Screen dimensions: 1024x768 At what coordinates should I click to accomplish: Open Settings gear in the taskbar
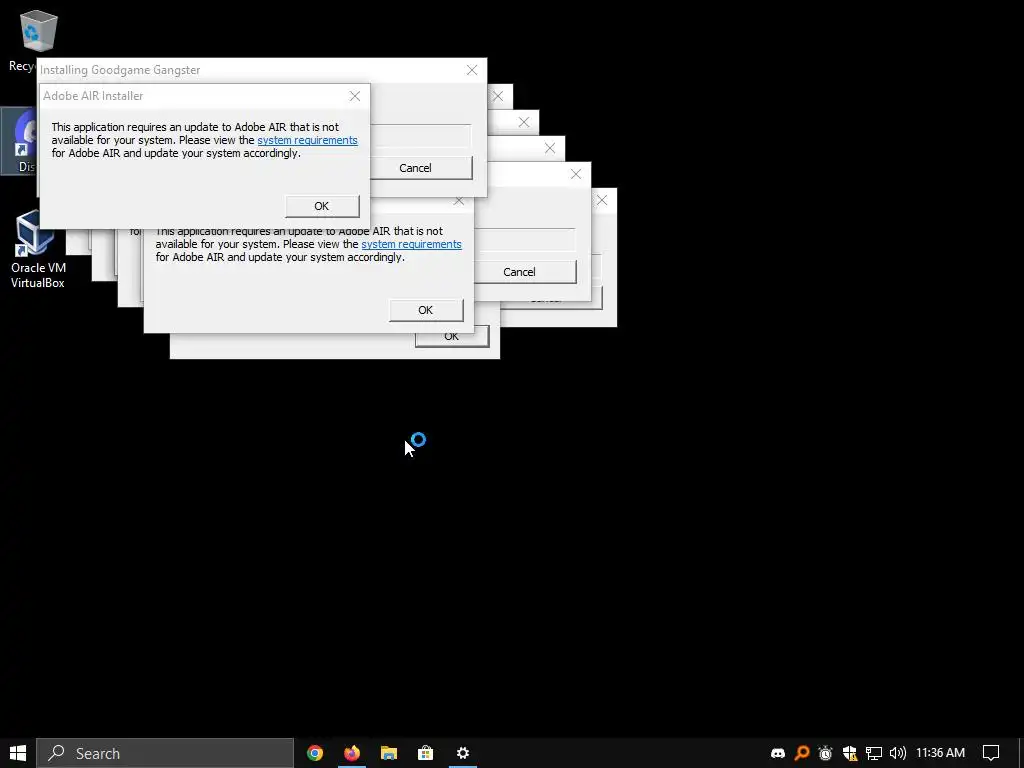(x=462, y=753)
